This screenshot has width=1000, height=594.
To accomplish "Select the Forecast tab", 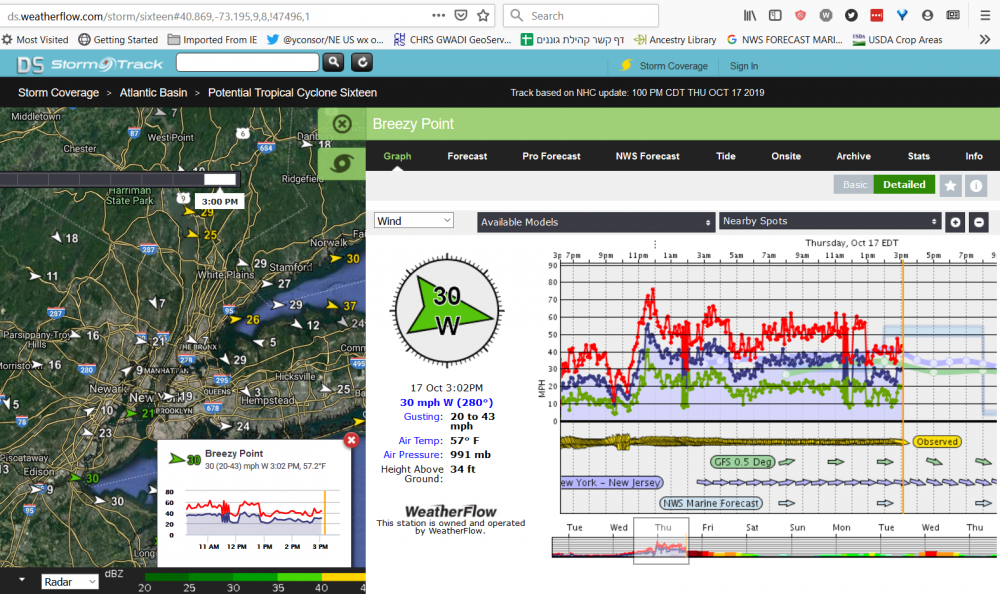I will (467, 156).
